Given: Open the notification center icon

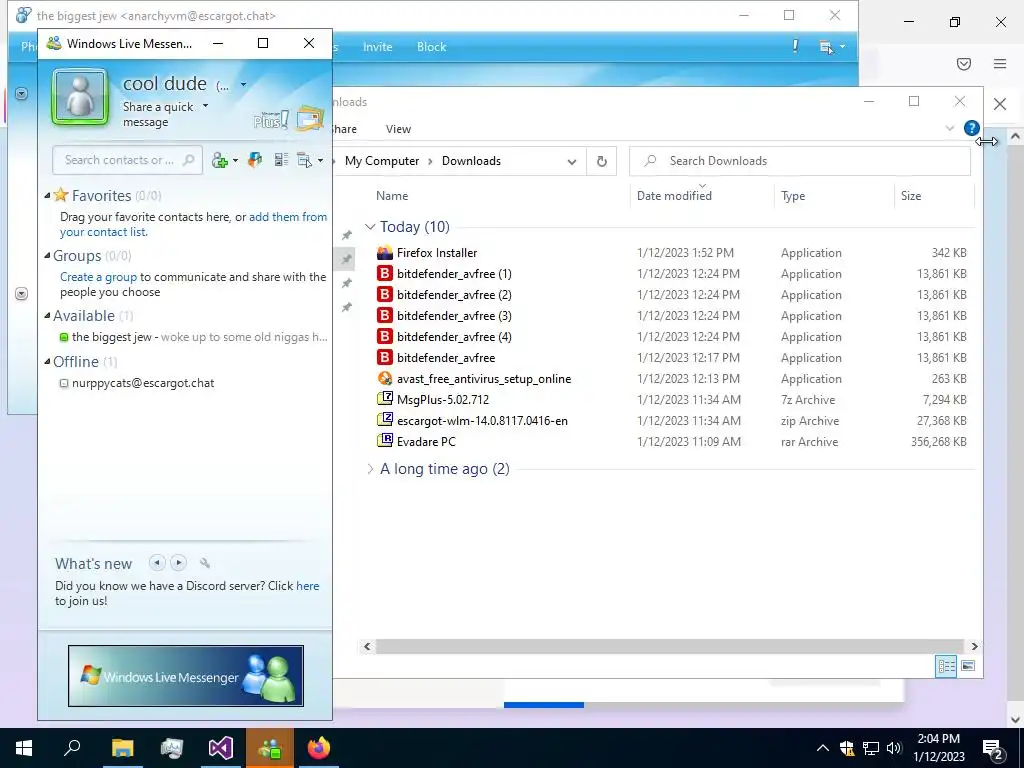Looking at the screenshot, I should [993, 748].
